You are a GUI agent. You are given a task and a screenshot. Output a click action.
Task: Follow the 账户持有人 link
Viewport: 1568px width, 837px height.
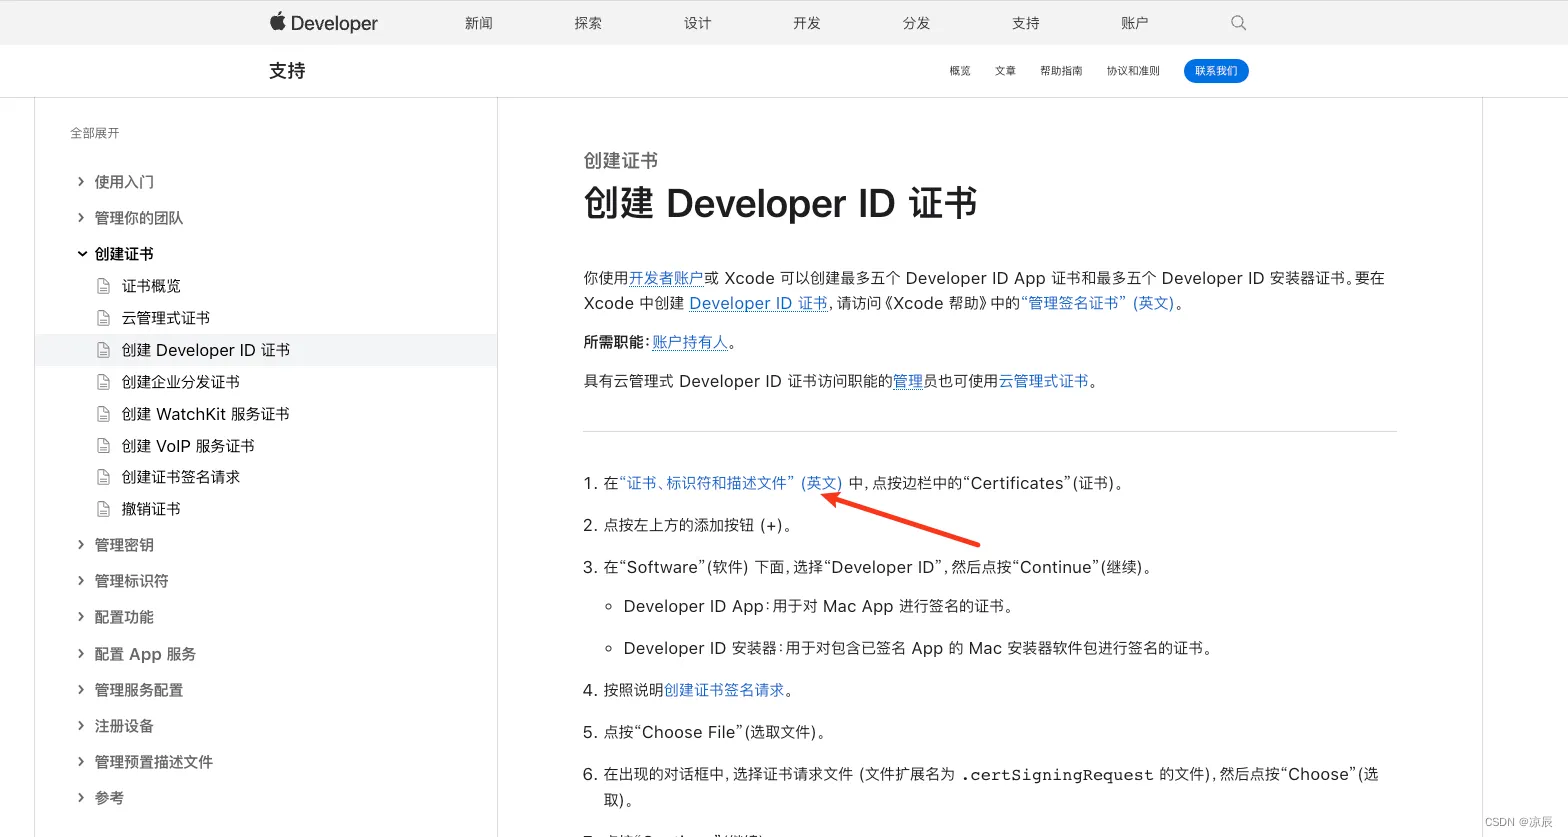pos(690,342)
